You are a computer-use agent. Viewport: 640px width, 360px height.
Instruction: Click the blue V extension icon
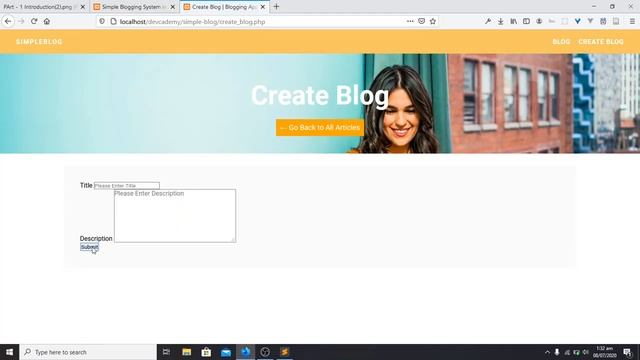578,21
